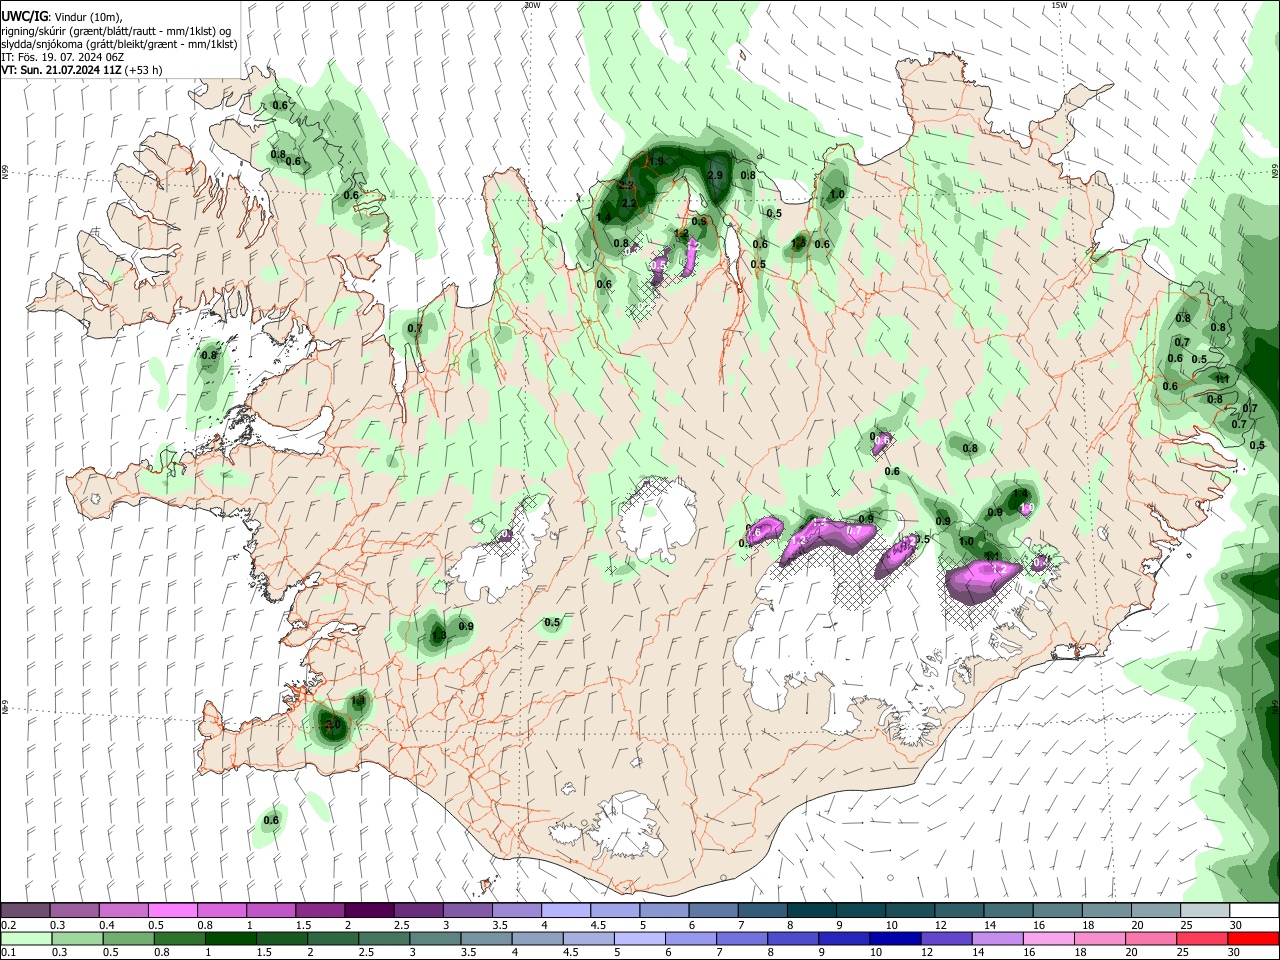Select the darkest green swatch between 1 and 1.5

coord(230,939)
